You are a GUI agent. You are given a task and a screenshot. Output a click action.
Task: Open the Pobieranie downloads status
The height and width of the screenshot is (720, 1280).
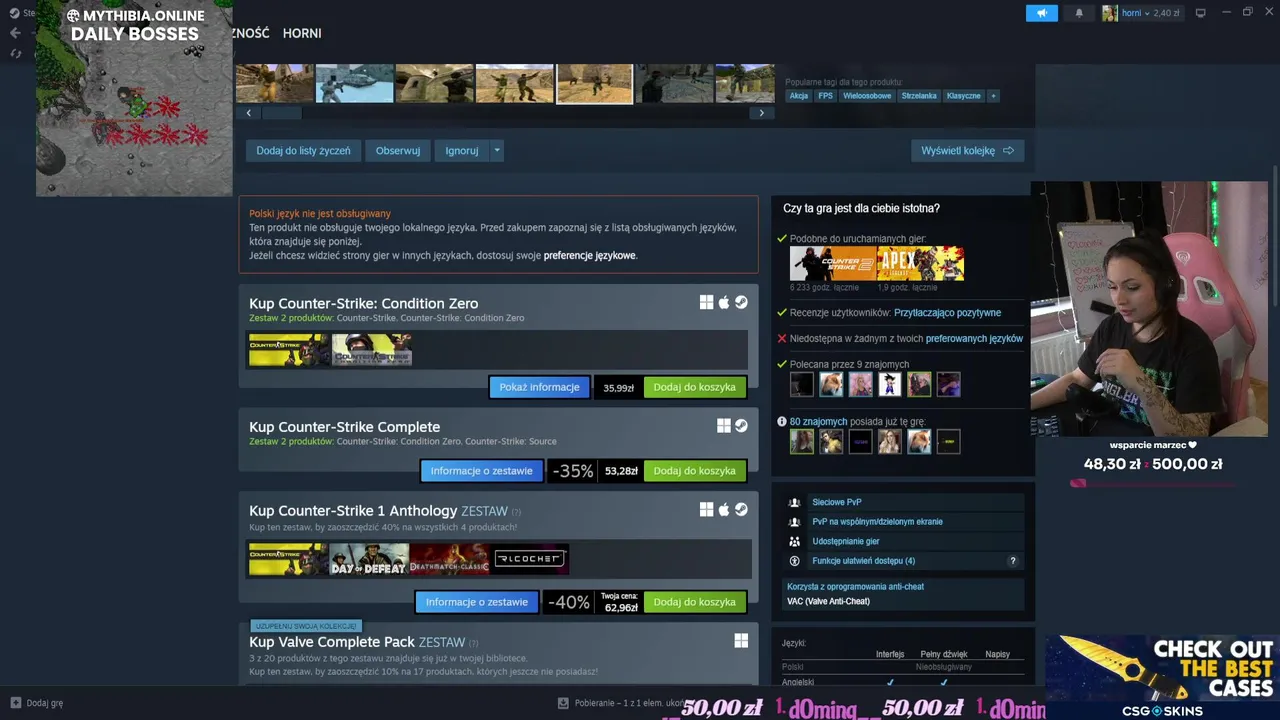pos(621,703)
